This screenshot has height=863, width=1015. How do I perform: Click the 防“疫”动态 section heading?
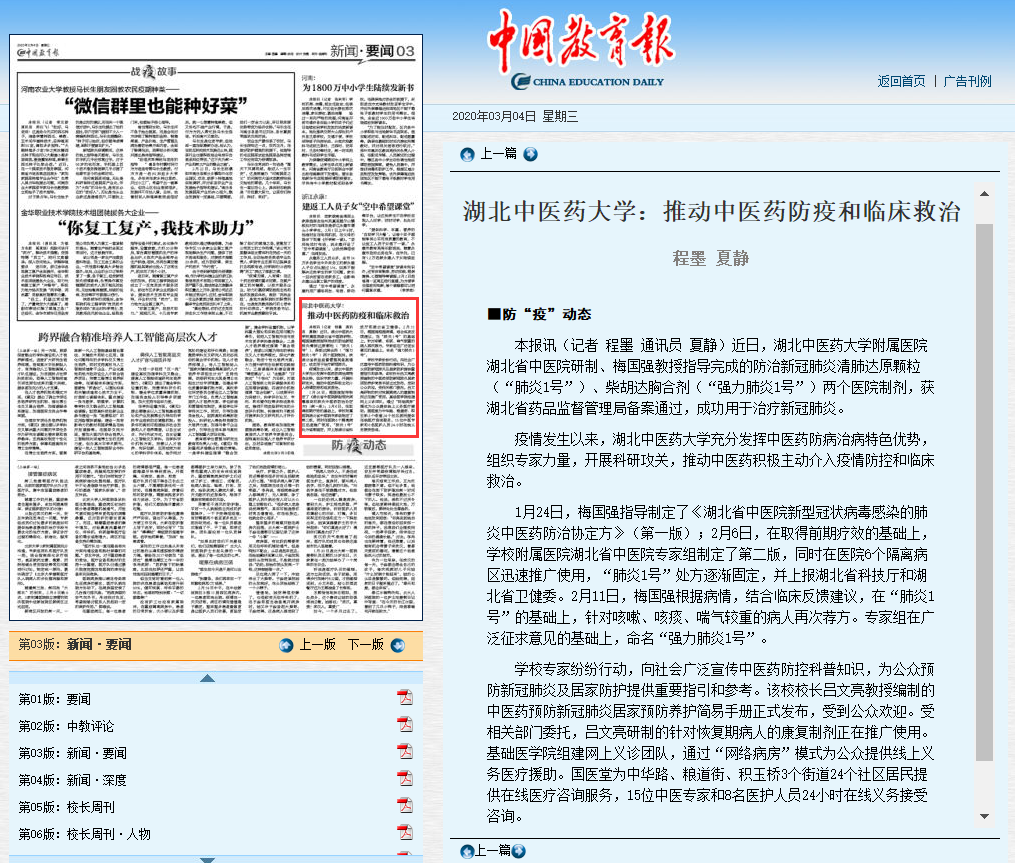click(539, 315)
